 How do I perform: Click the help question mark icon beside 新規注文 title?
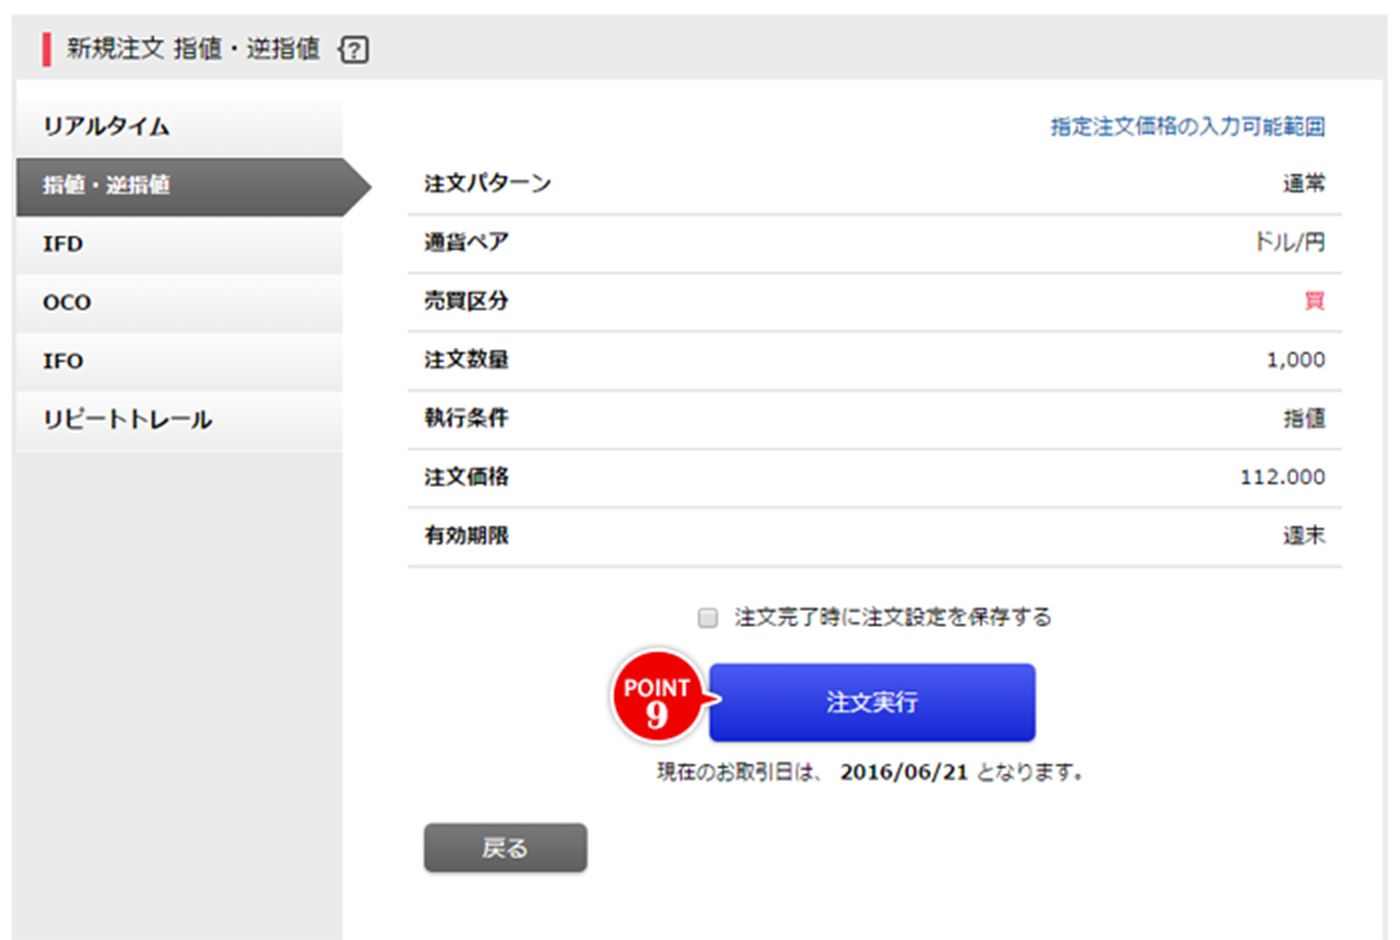tap(354, 49)
